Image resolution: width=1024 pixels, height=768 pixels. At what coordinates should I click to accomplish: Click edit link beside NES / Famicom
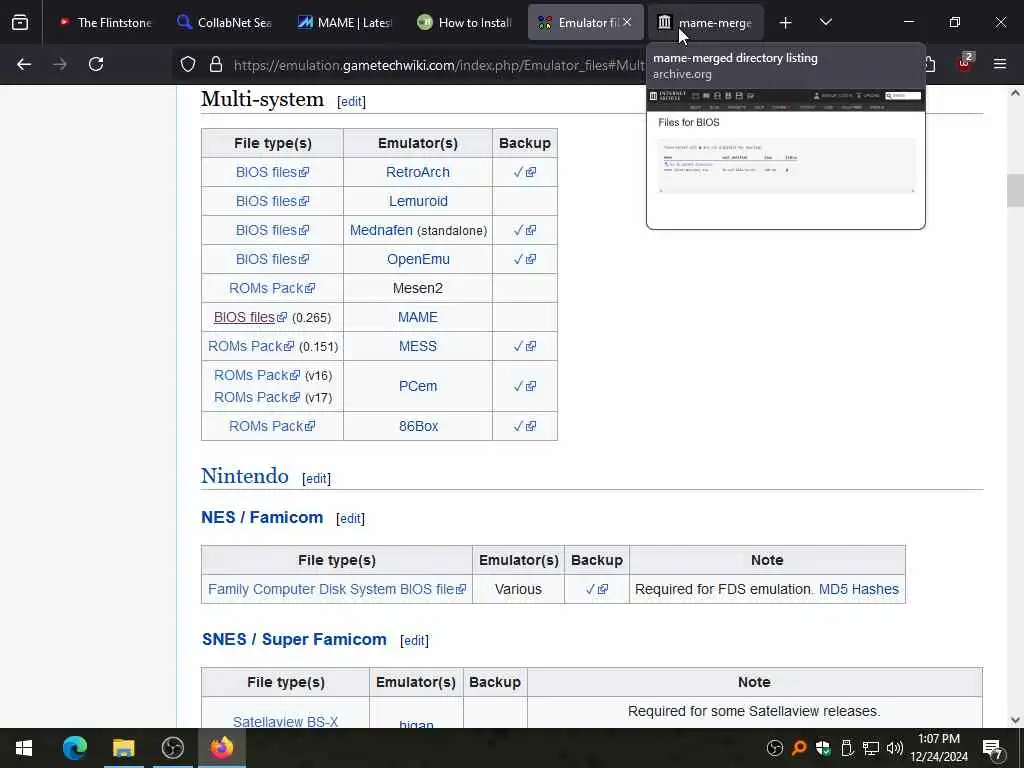click(351, 519)
